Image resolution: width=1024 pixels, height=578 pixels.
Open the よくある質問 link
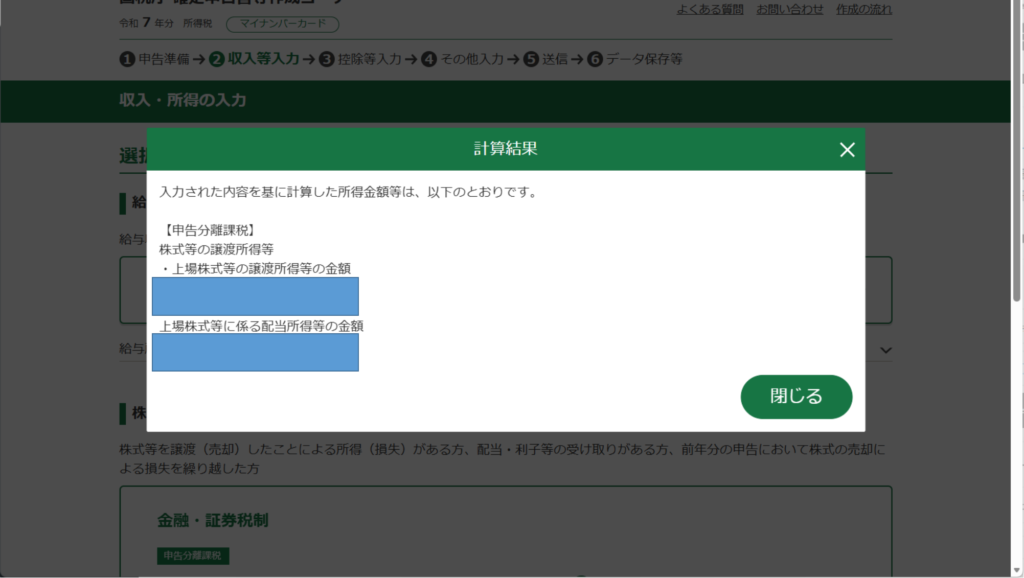(x=710, y=10)
